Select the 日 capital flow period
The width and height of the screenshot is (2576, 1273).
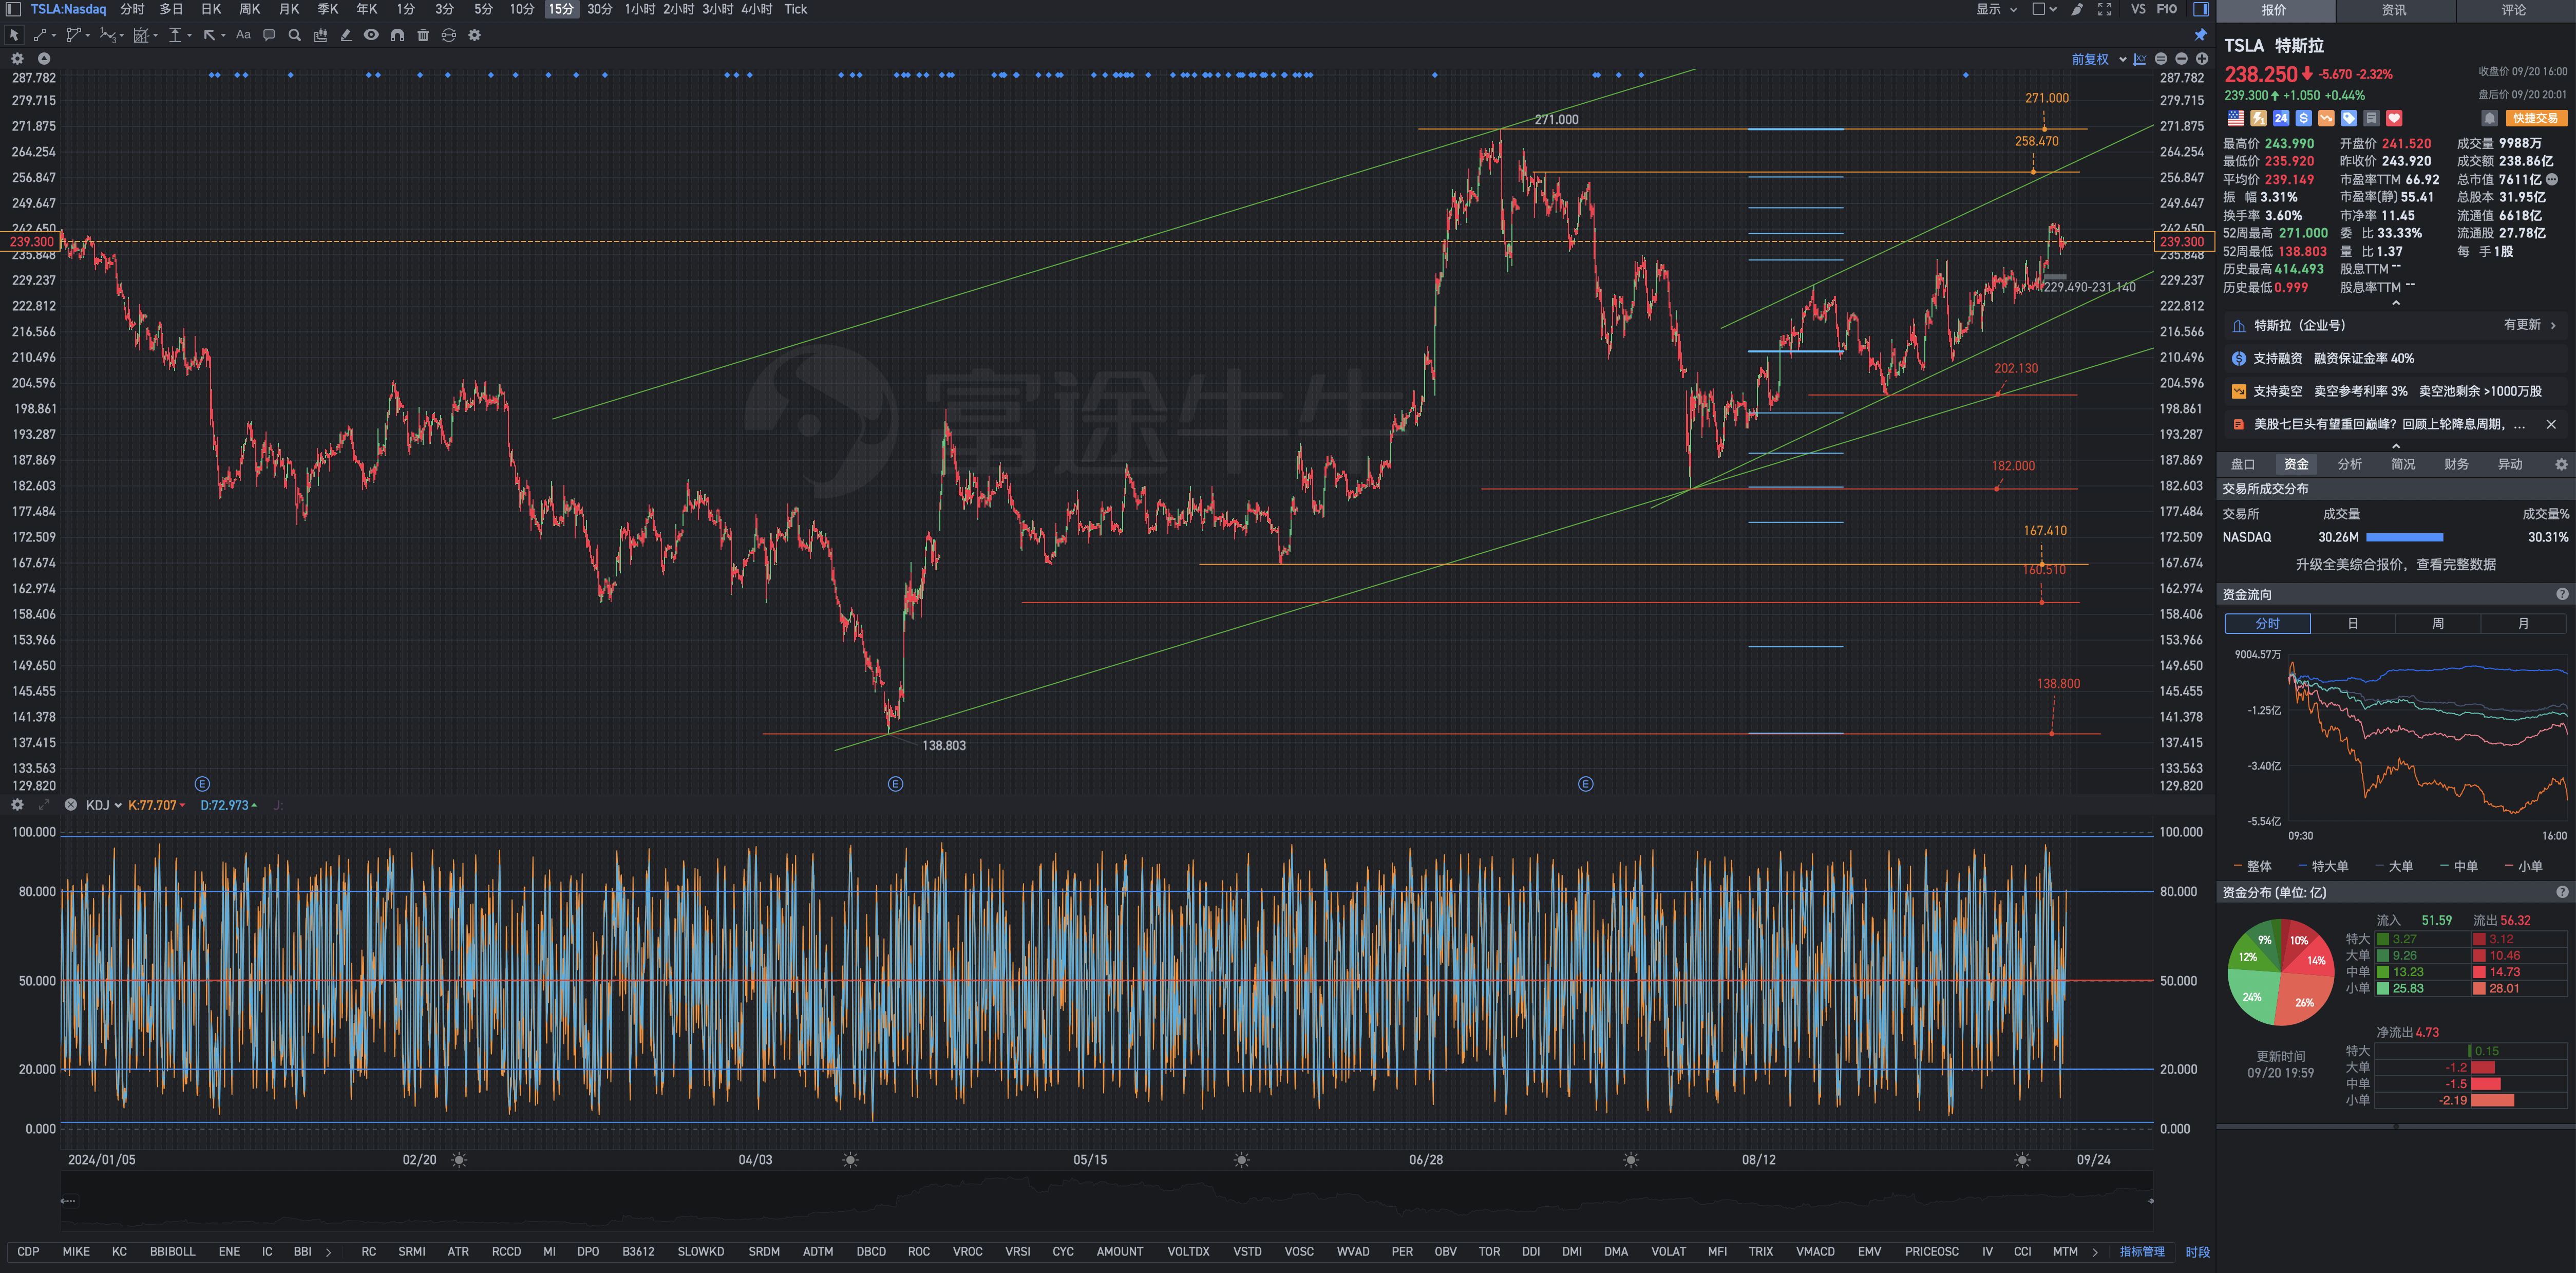click(2352, 623)
